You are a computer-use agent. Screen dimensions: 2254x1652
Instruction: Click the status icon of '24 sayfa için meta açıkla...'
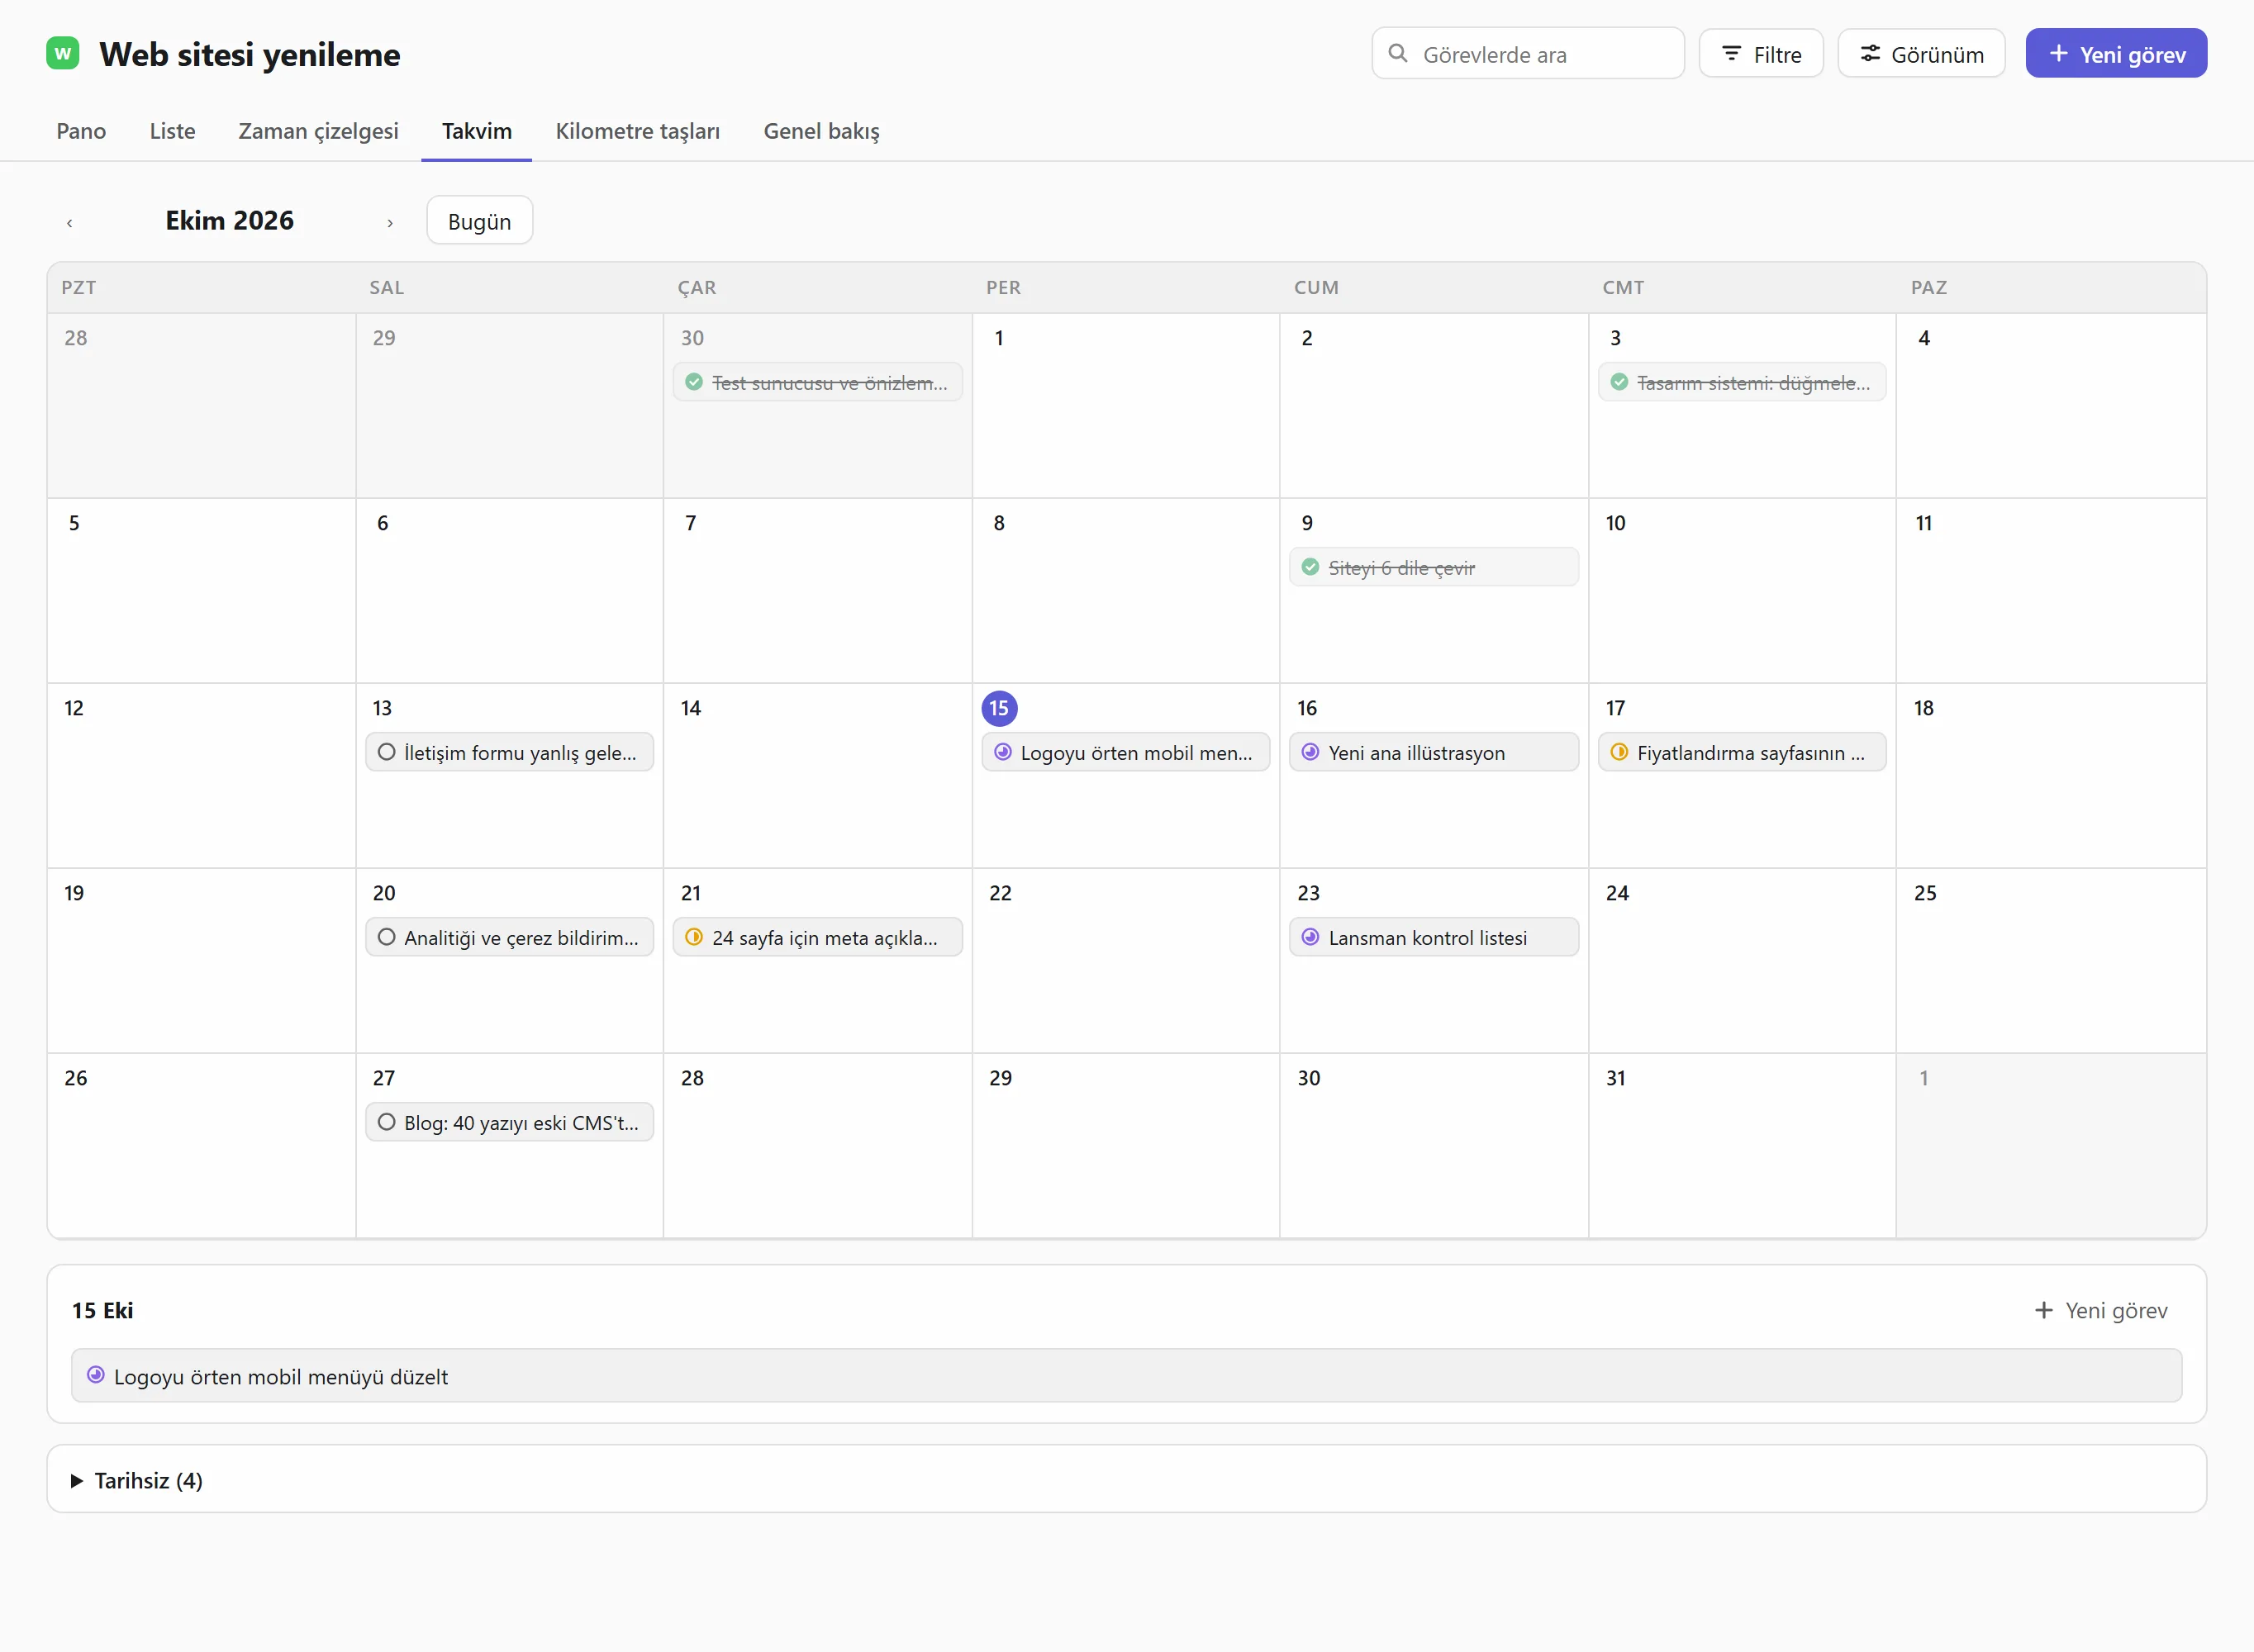pos(694,937)
